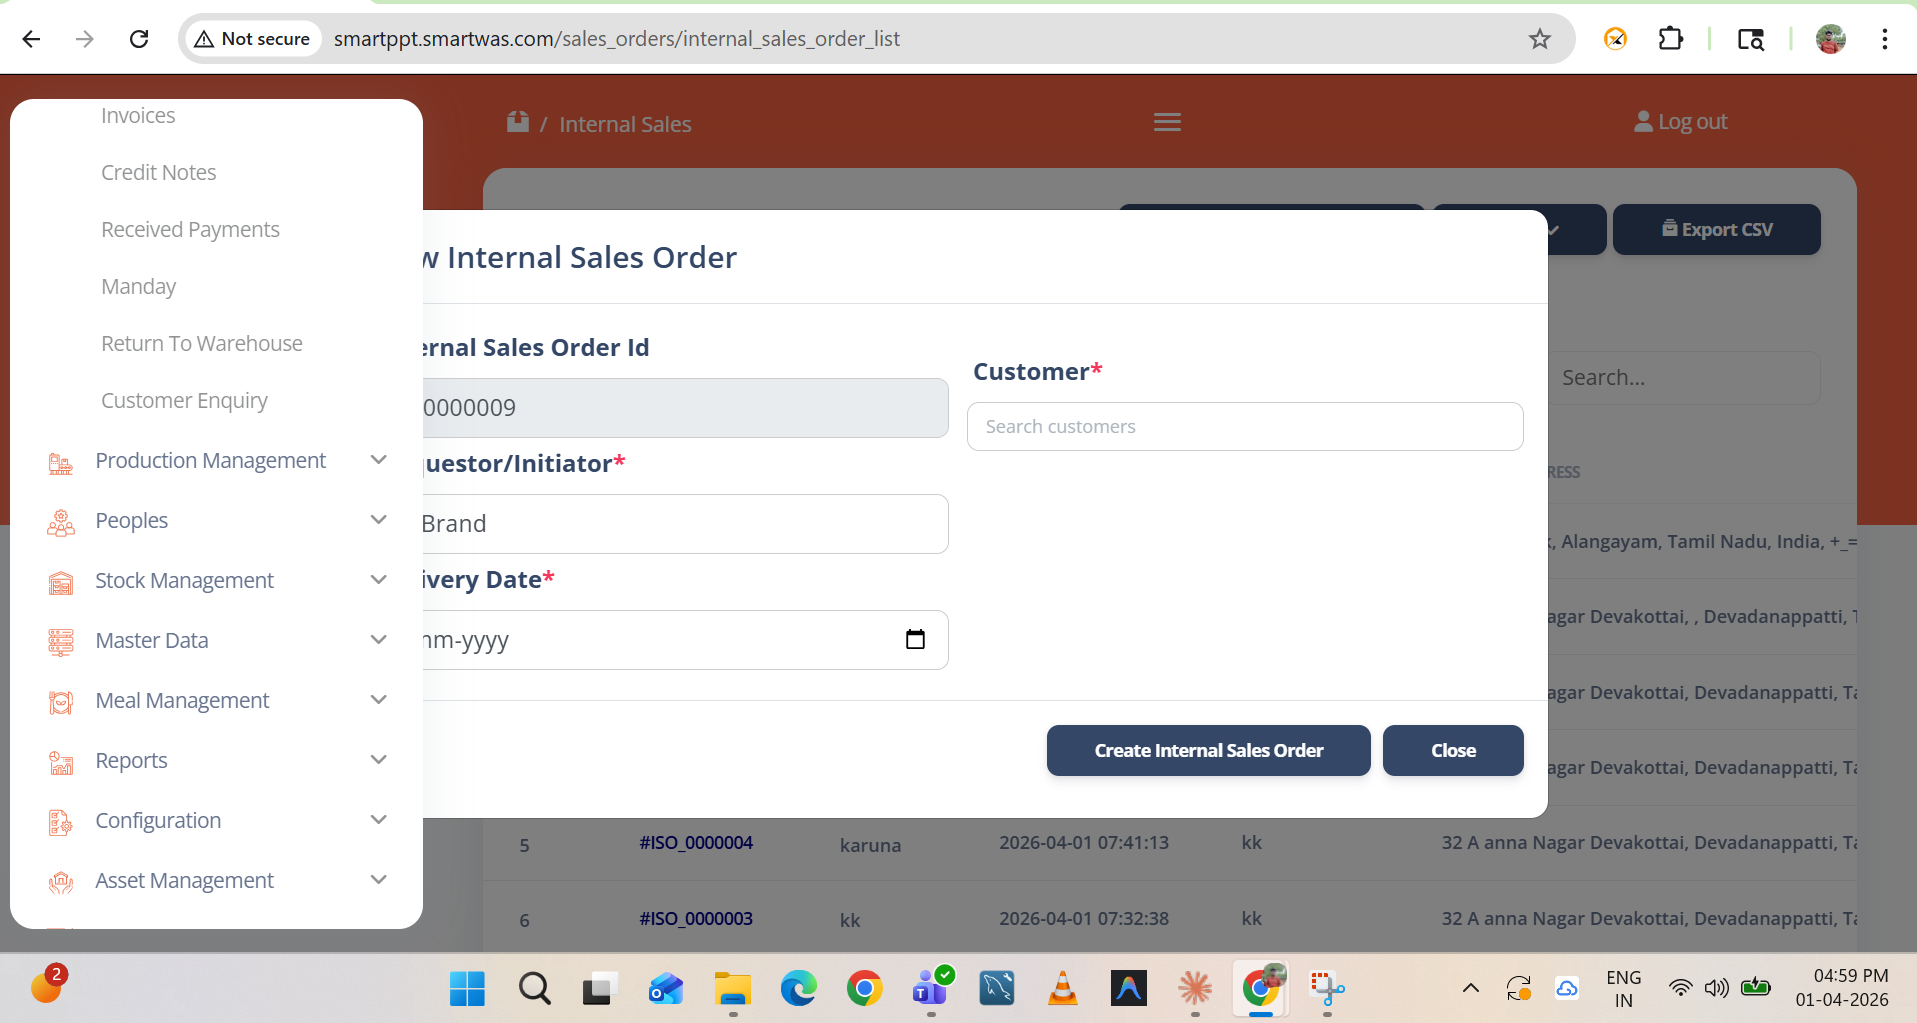This screenshot has height=1023, width=1917.
Task: Click the Meal Management sidebar icon
Action: point(61,703)
